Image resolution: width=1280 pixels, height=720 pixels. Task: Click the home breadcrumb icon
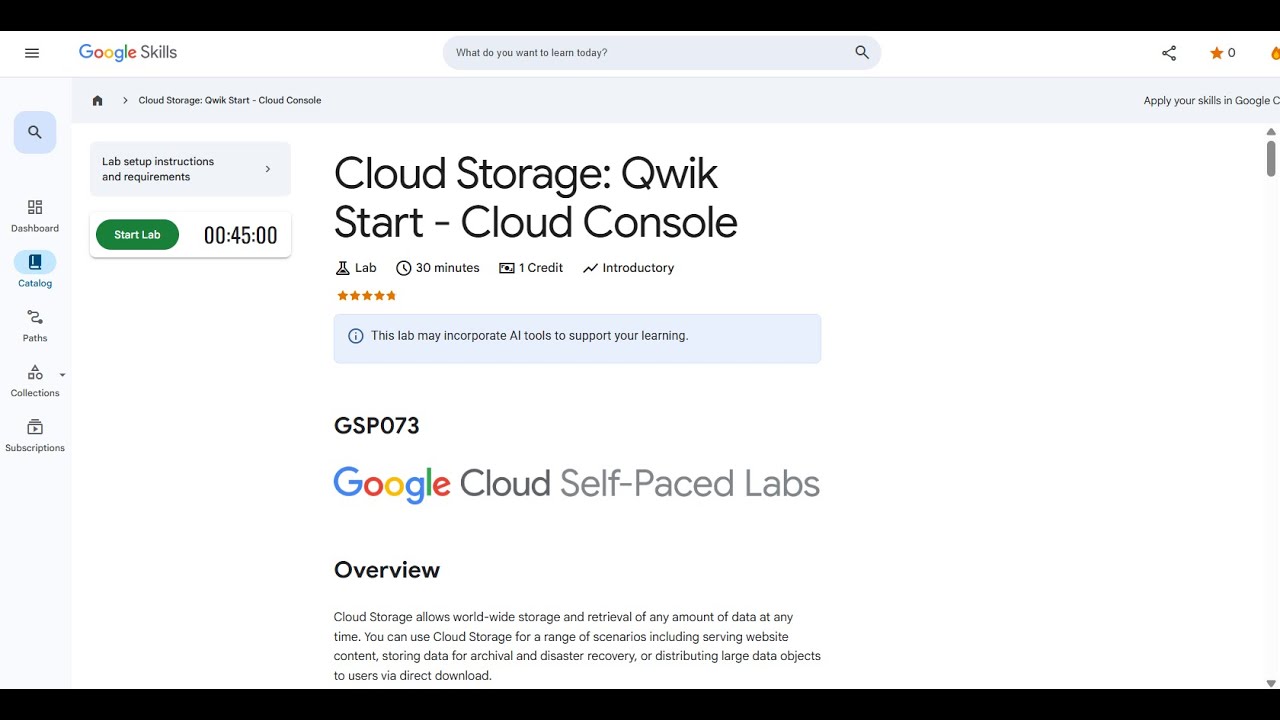(x=97, y=100)
